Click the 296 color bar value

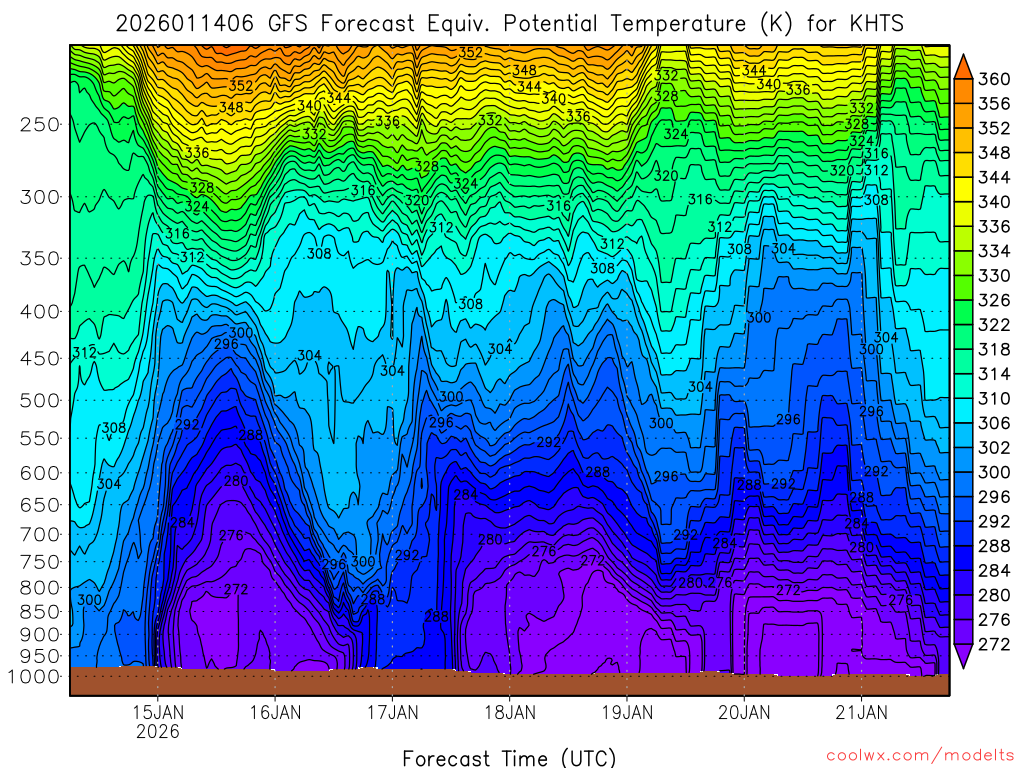994,497
